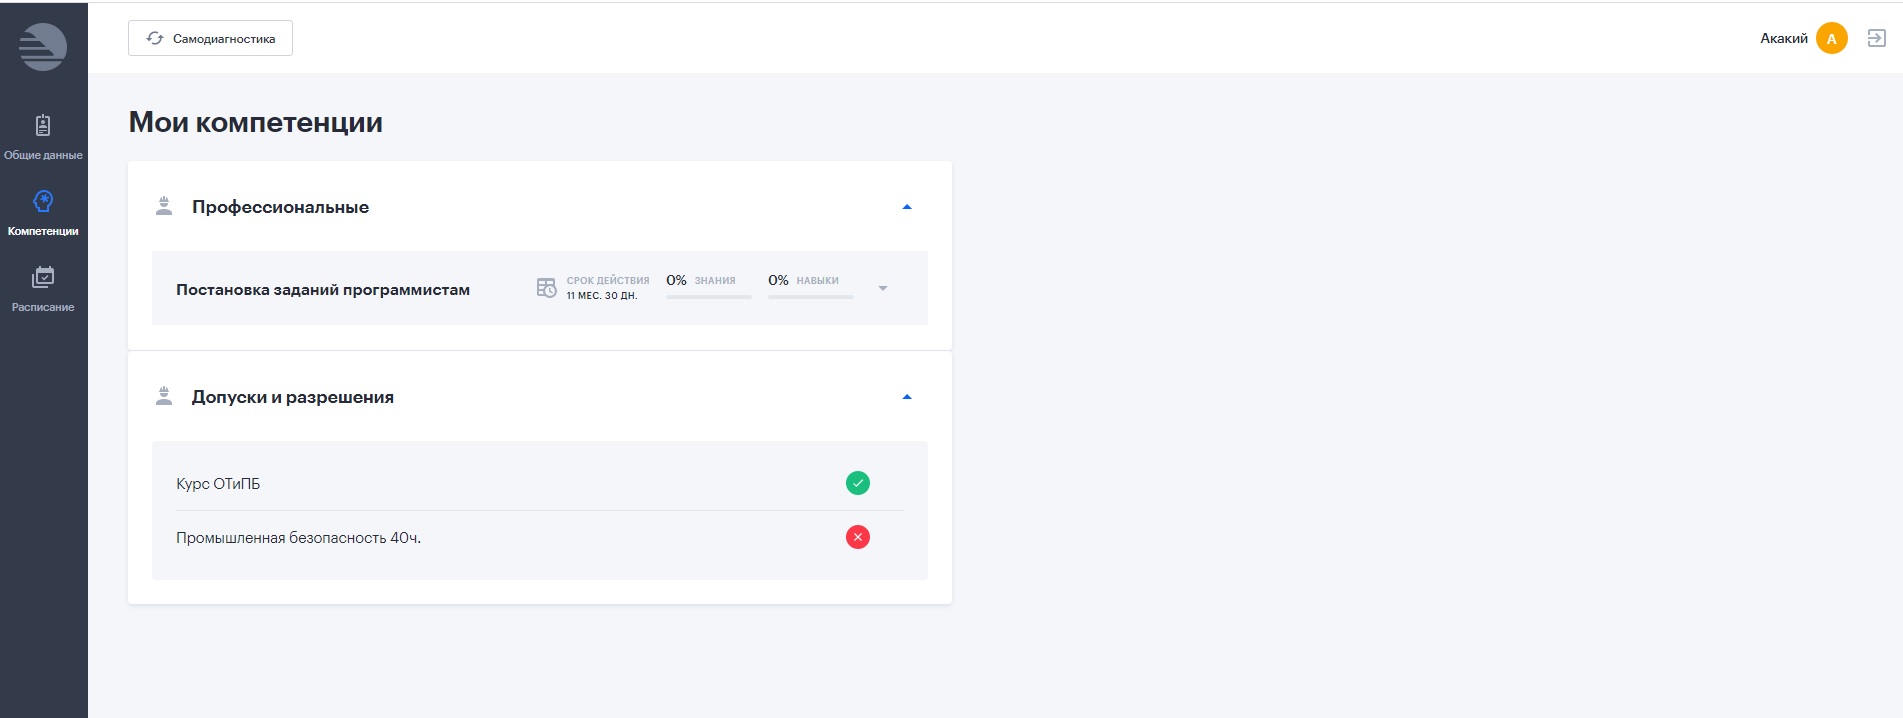
Task: Click the logout icon
Action: click(1877, 38)
